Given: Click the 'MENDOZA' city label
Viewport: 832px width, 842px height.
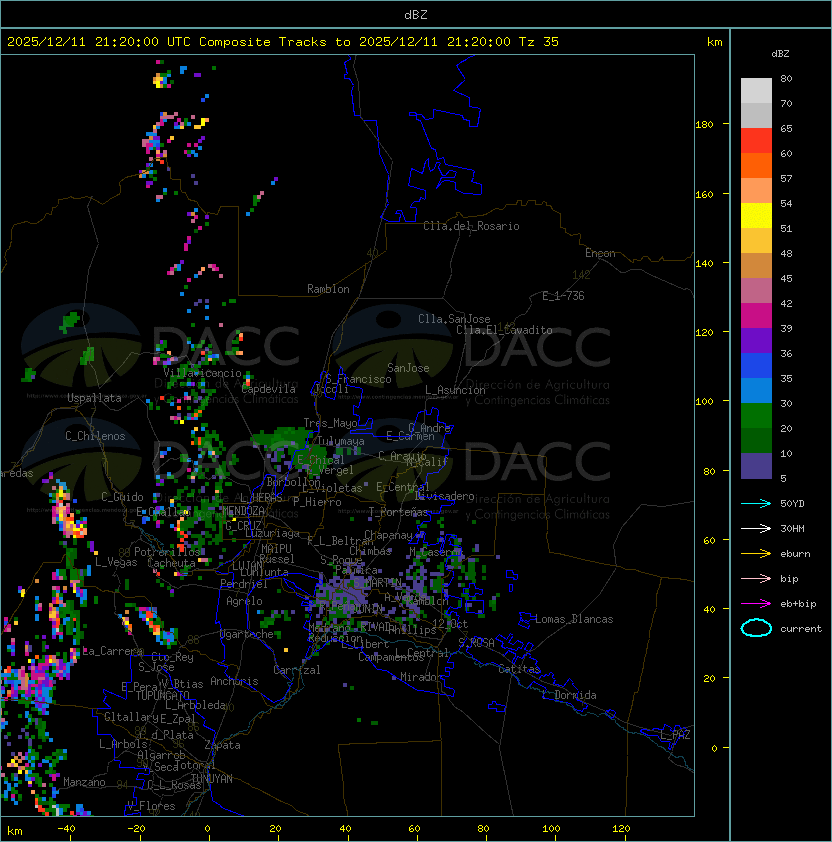Looking at the screenshot, I should [243, 510].
